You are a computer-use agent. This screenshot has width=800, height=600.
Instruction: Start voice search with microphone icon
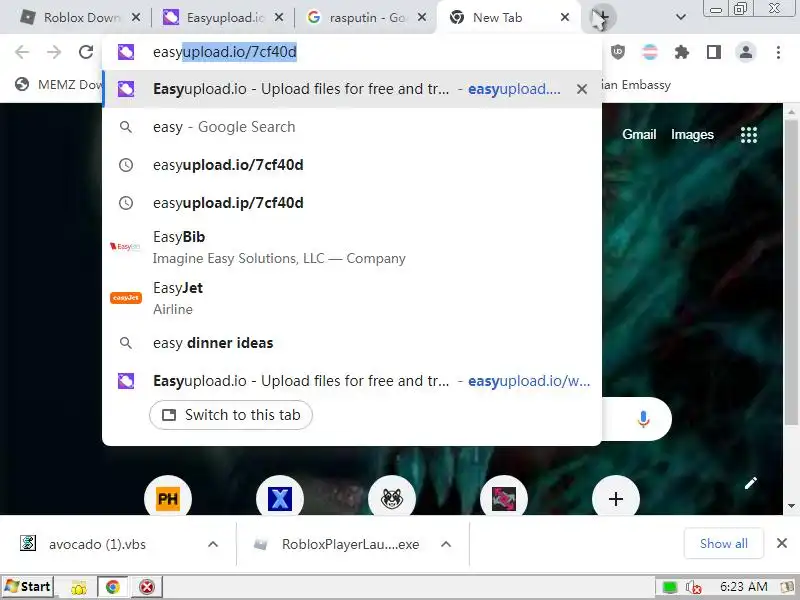tap(643, 419)
